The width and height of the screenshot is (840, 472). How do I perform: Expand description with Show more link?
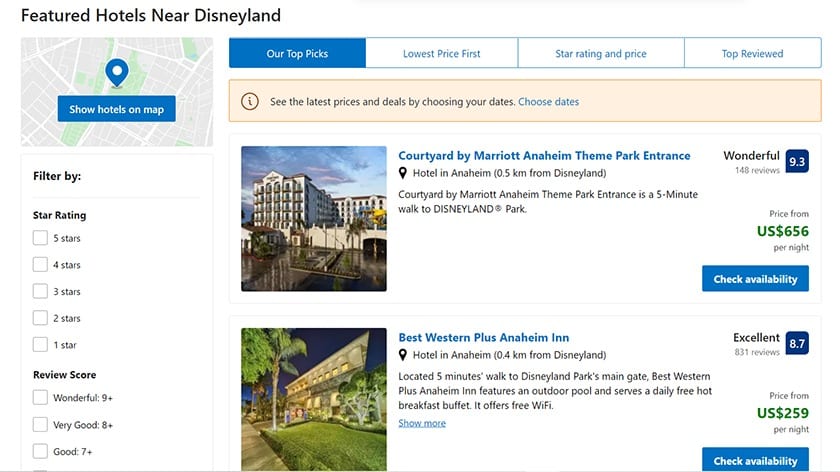(422, 423)
